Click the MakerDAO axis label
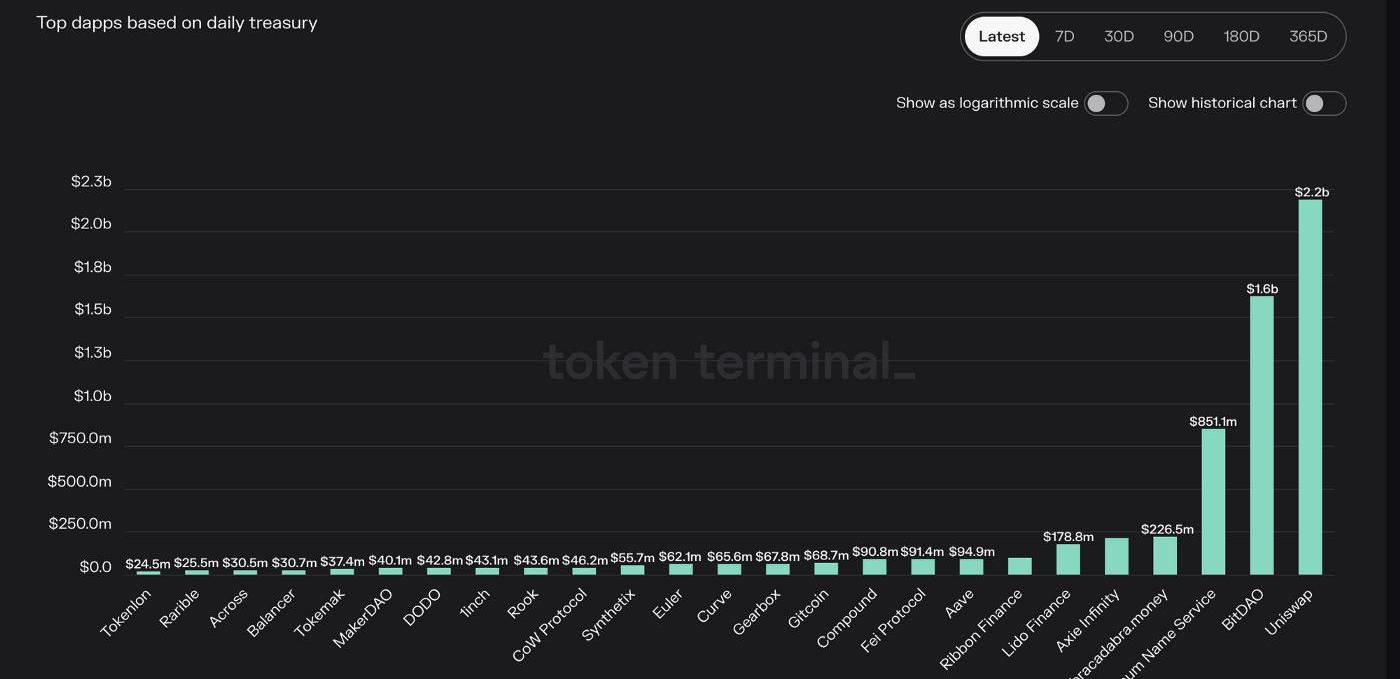Screen dimensions: 1400x679 [x=364, y=617]
